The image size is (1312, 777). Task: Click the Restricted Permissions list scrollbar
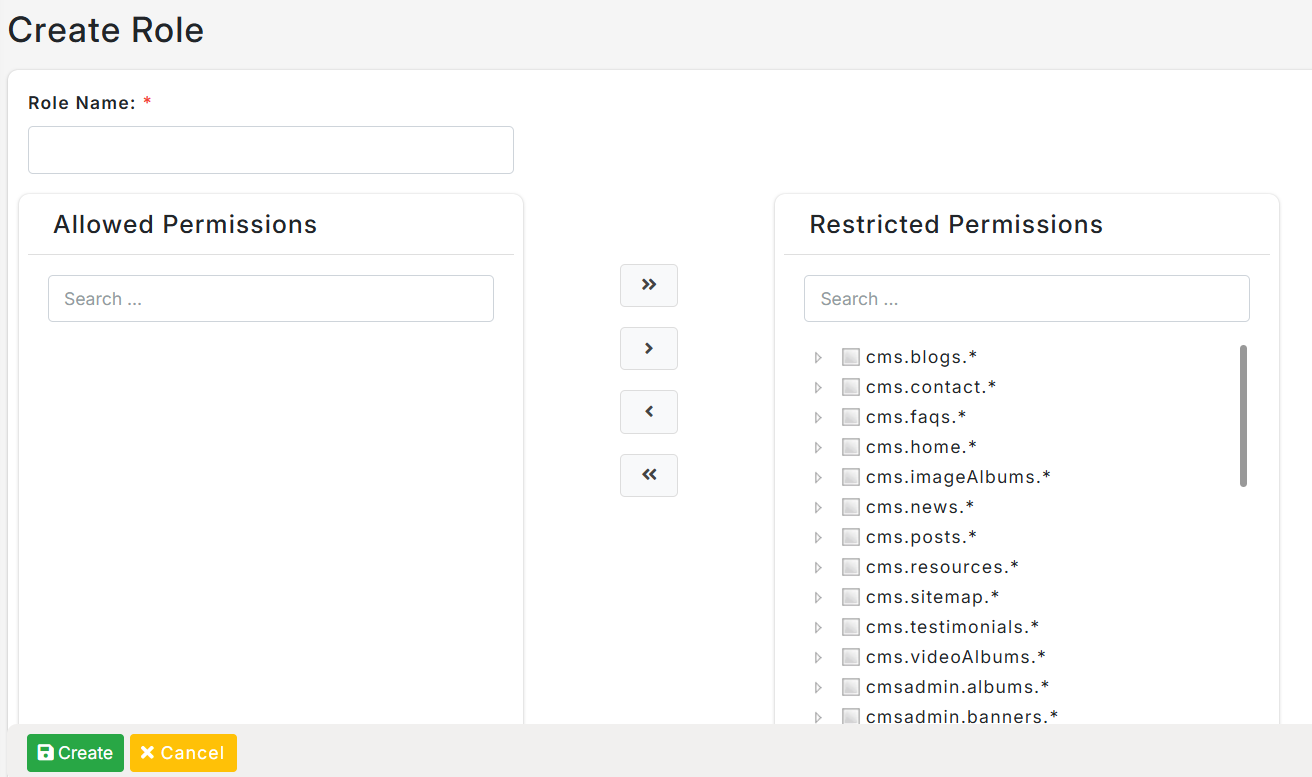pos(1243,416)
